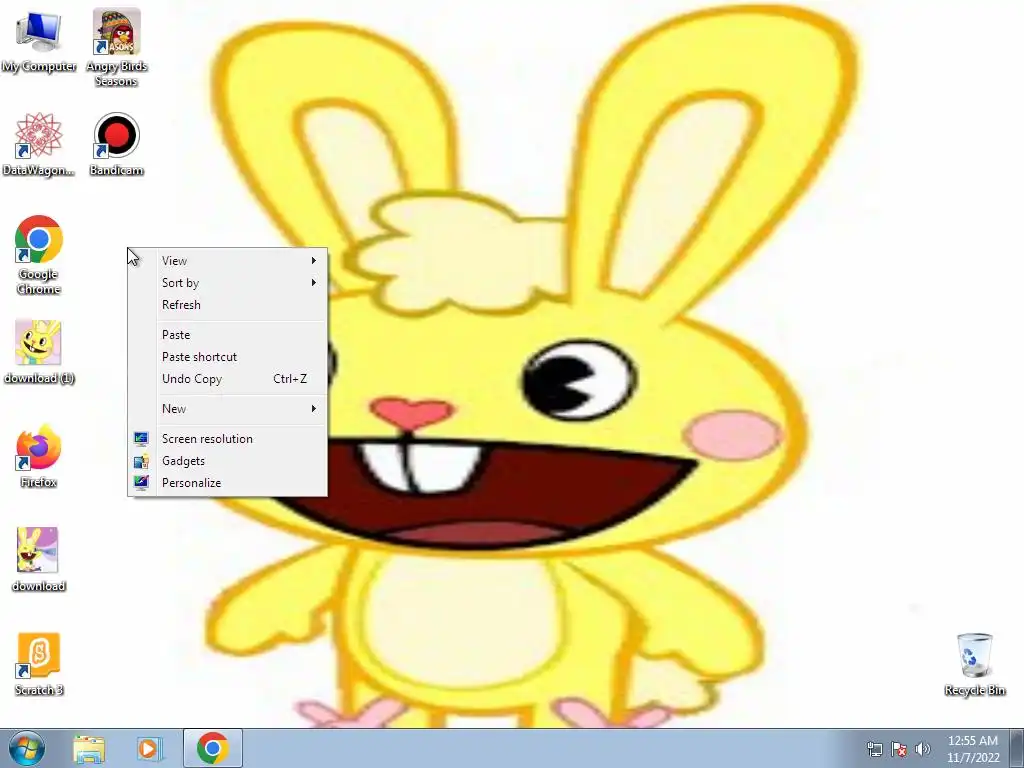Choose Refresh from the context menu
Screen dimensions: 1024x768
(x=227, y=305)
